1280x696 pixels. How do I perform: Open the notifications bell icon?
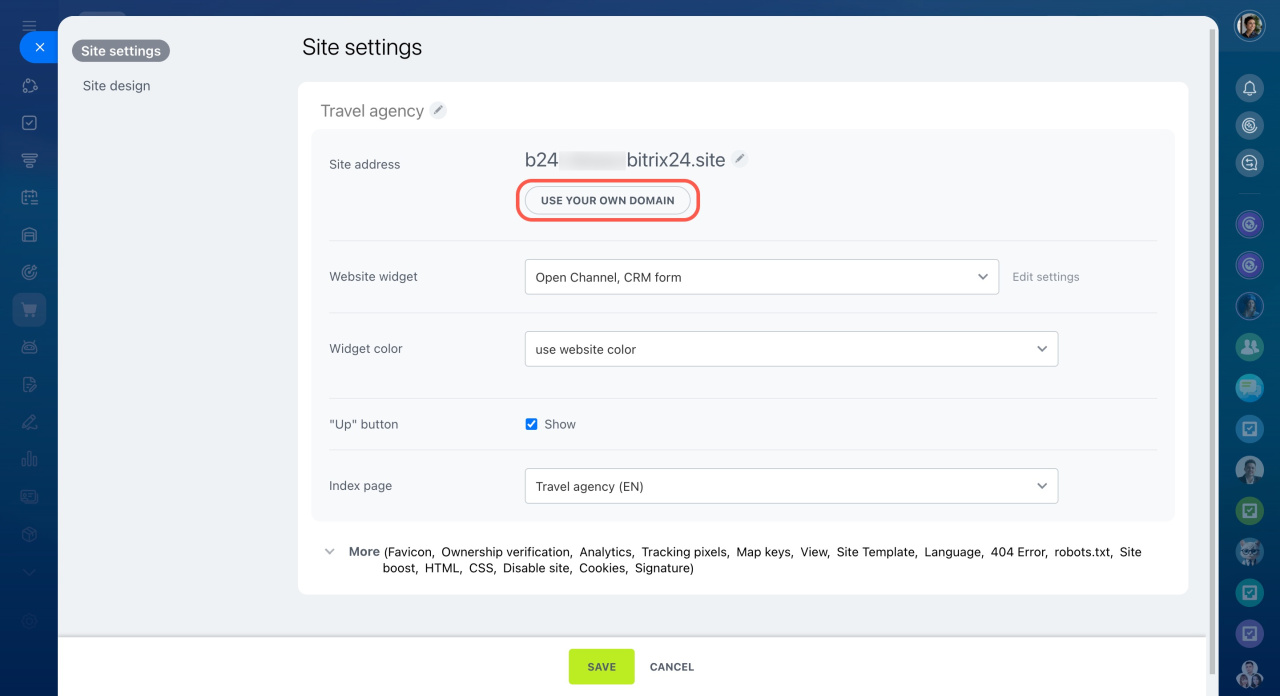click(1250, 89)
